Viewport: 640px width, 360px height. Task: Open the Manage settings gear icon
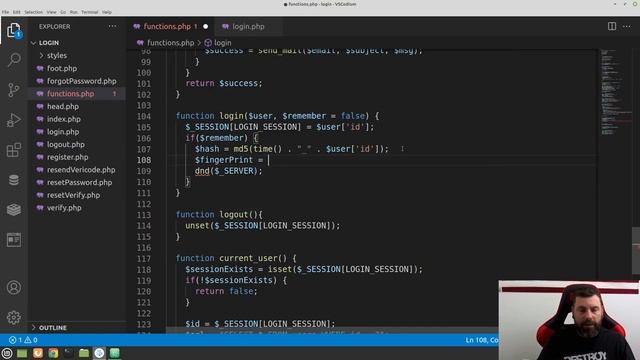tap(13, 317)
